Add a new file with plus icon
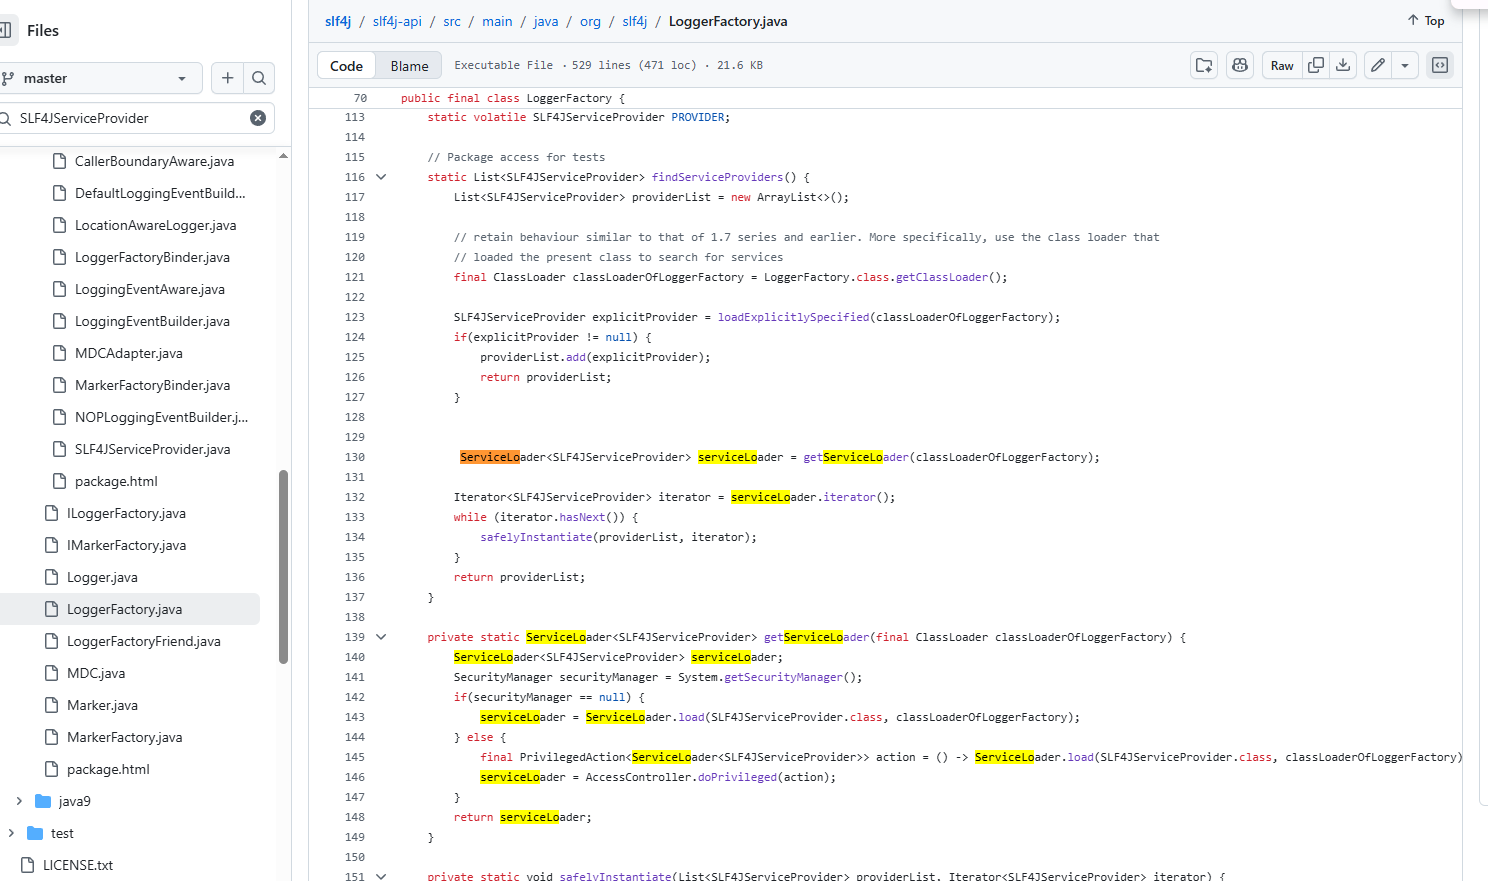 (x=228, y=78)
